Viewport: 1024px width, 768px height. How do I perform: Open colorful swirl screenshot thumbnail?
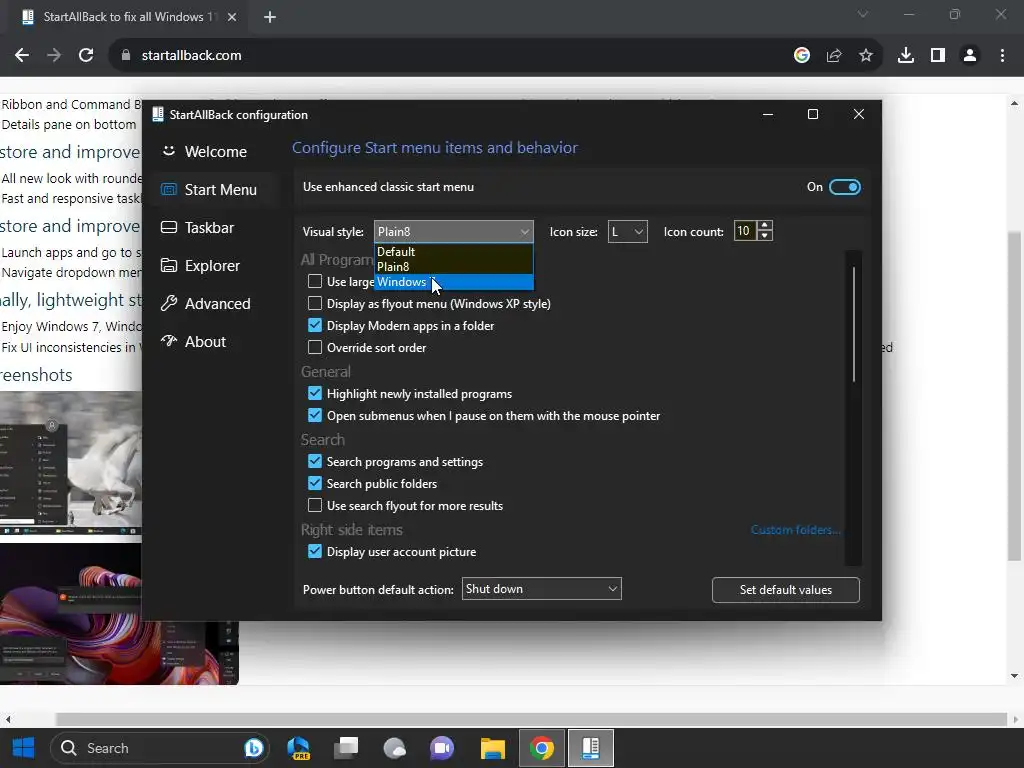pos(119,614)
